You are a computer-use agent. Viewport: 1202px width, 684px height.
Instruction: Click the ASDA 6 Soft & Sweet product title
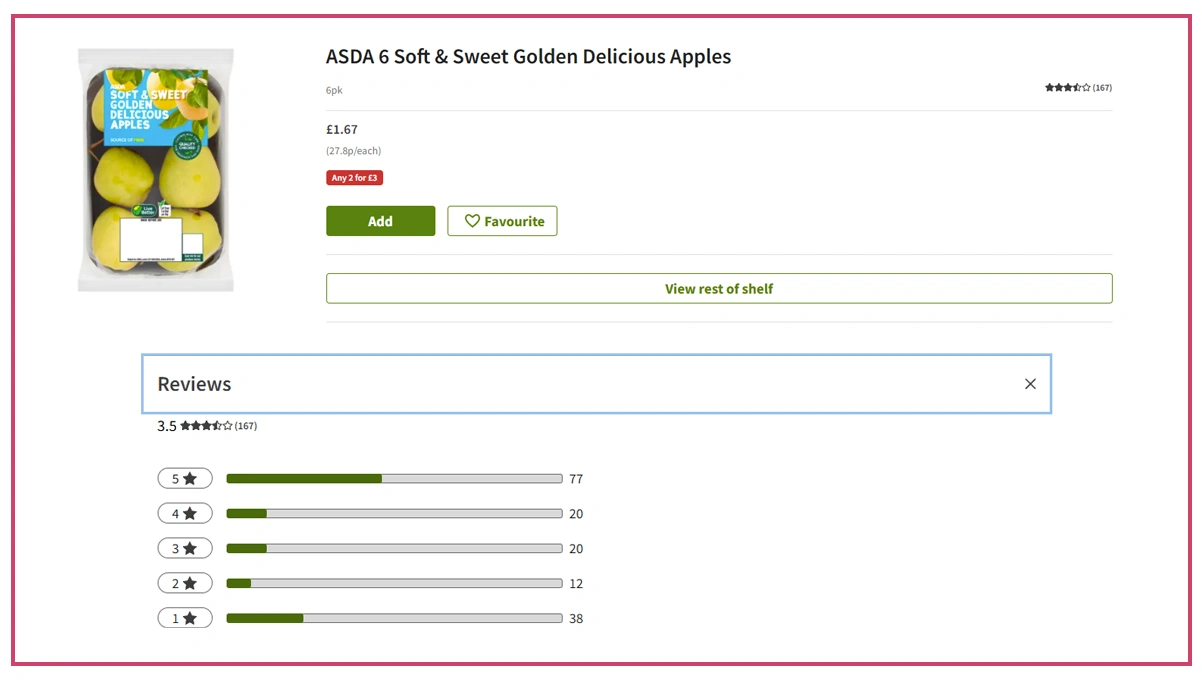point(528,57)
